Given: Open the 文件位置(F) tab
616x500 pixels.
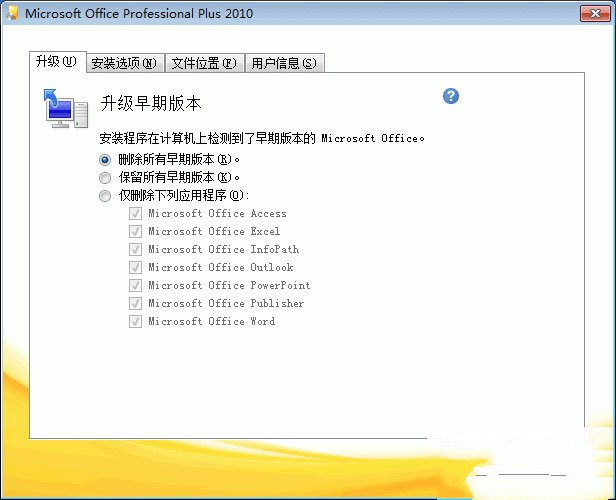Looking at the screenshot, I should coord(205,63).
